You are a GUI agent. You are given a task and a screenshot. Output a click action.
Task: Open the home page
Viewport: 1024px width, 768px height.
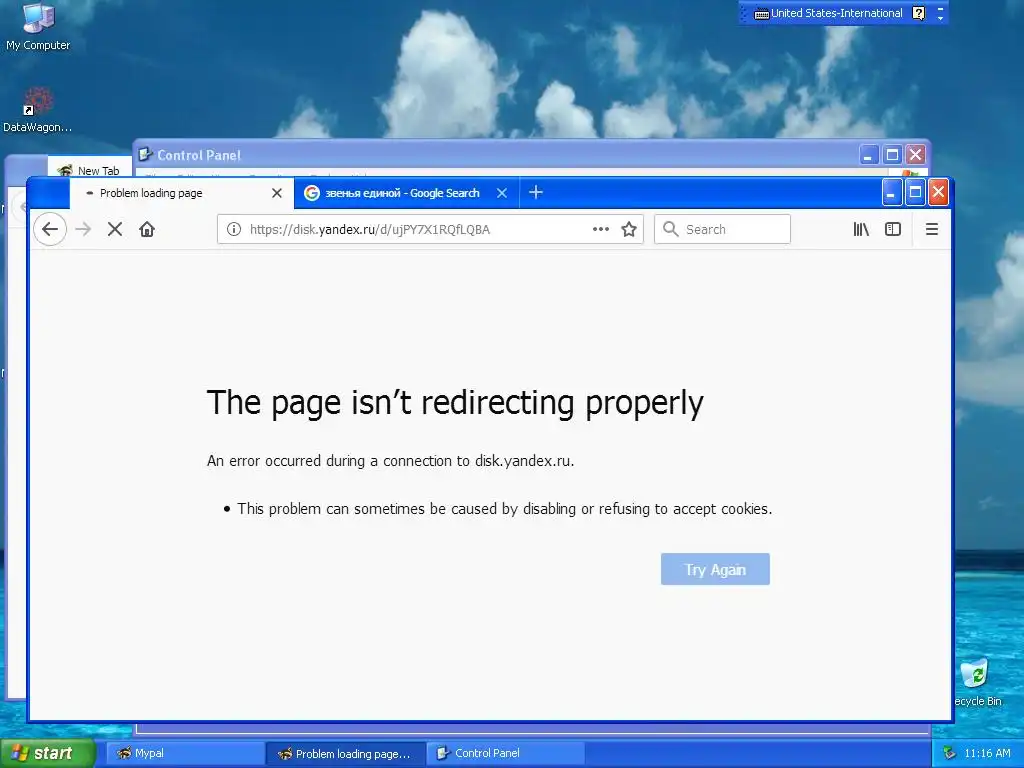click(147, 229)
